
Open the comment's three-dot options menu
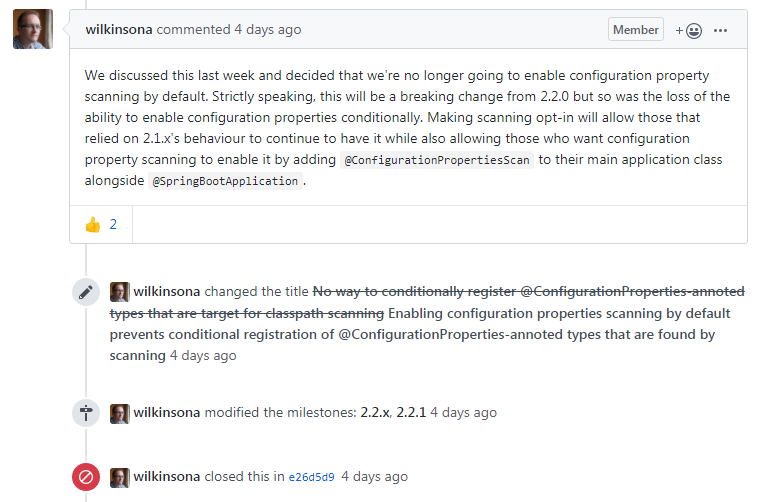721,30
